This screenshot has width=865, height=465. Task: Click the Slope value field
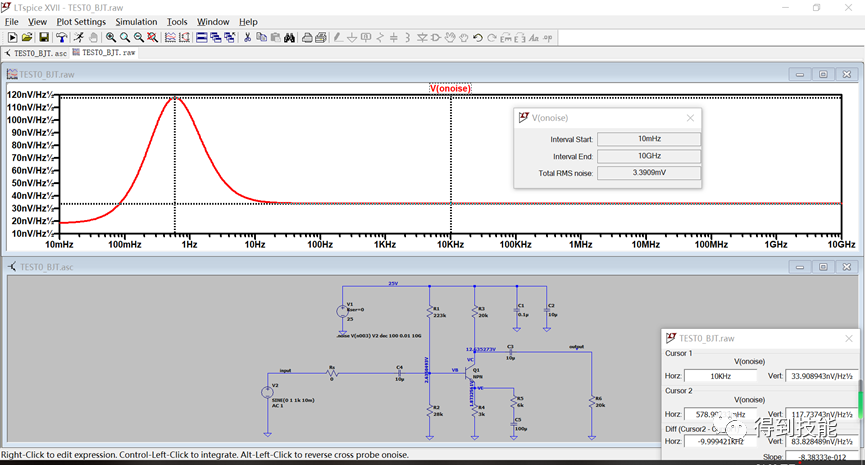(x=821, y=457)
